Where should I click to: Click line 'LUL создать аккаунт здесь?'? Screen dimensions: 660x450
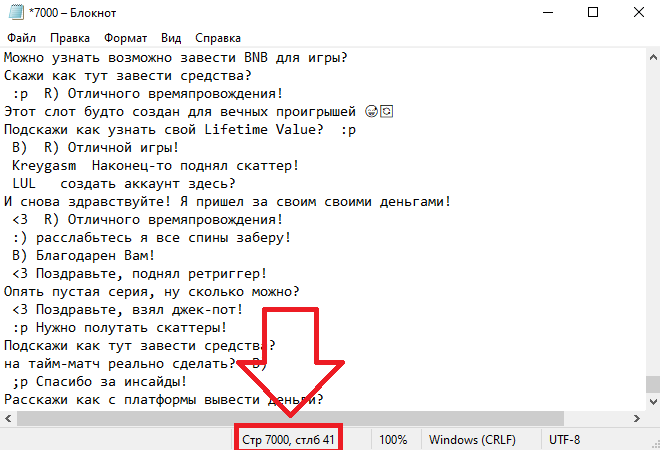pyautogui.click(x=124, y=184)
